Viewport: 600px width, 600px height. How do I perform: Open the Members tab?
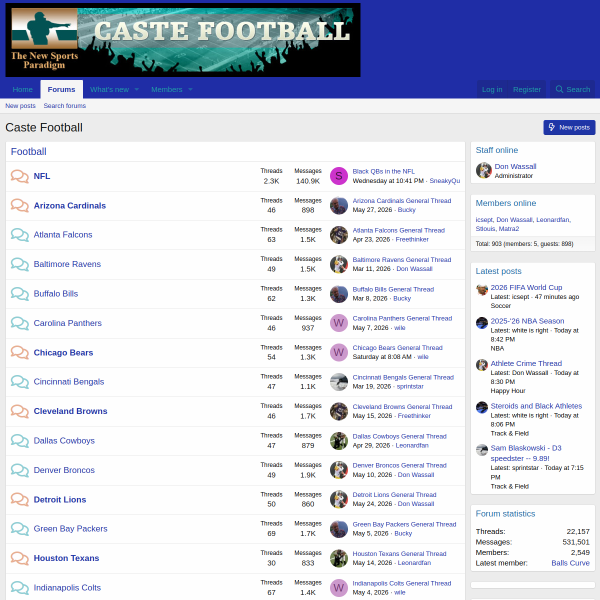click(166, 90)
